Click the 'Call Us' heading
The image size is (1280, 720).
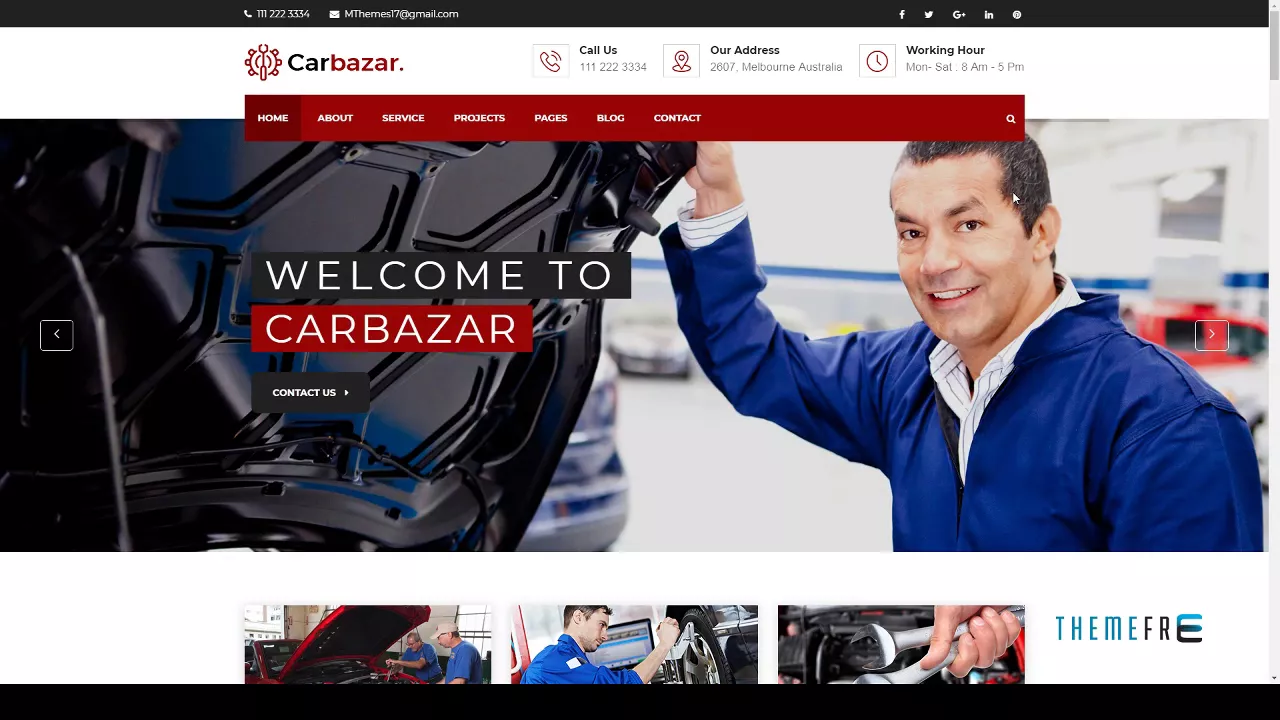click(598, 50)
